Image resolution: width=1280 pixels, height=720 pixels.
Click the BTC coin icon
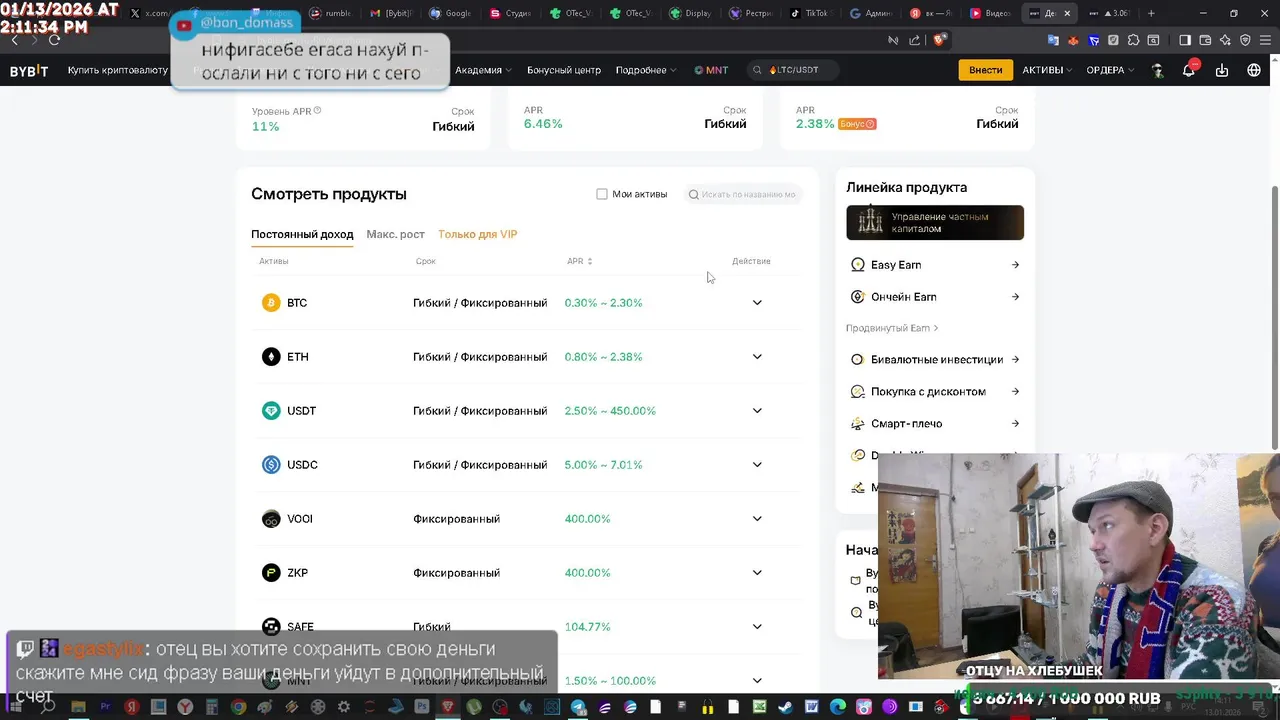tap(271, 302)
